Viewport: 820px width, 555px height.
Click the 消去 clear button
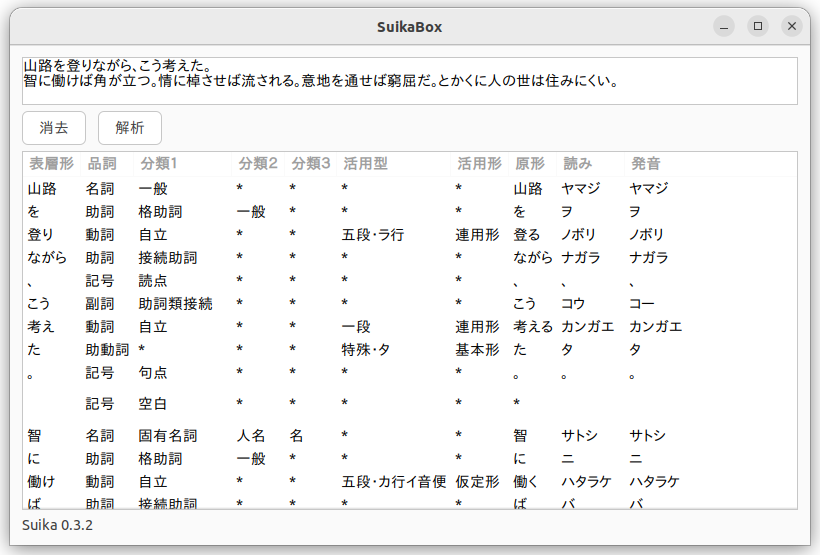(54, 128)
